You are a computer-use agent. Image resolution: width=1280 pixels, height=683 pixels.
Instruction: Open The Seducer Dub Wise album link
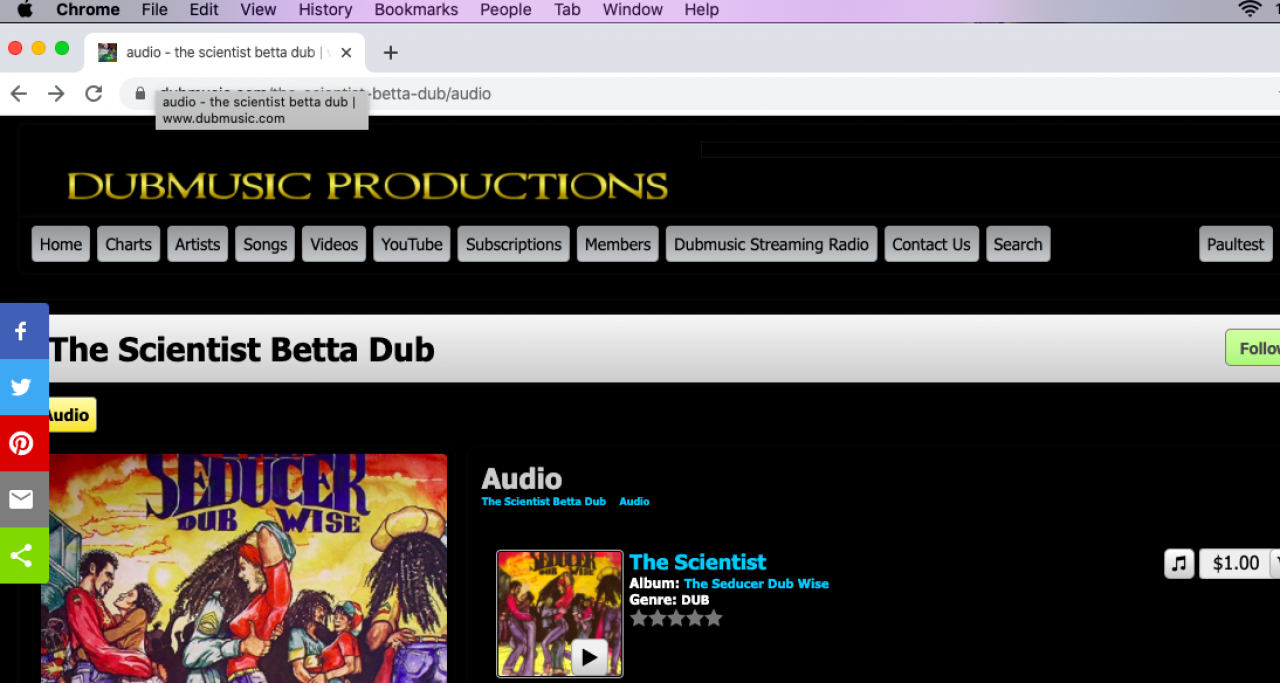coord(756,584)
